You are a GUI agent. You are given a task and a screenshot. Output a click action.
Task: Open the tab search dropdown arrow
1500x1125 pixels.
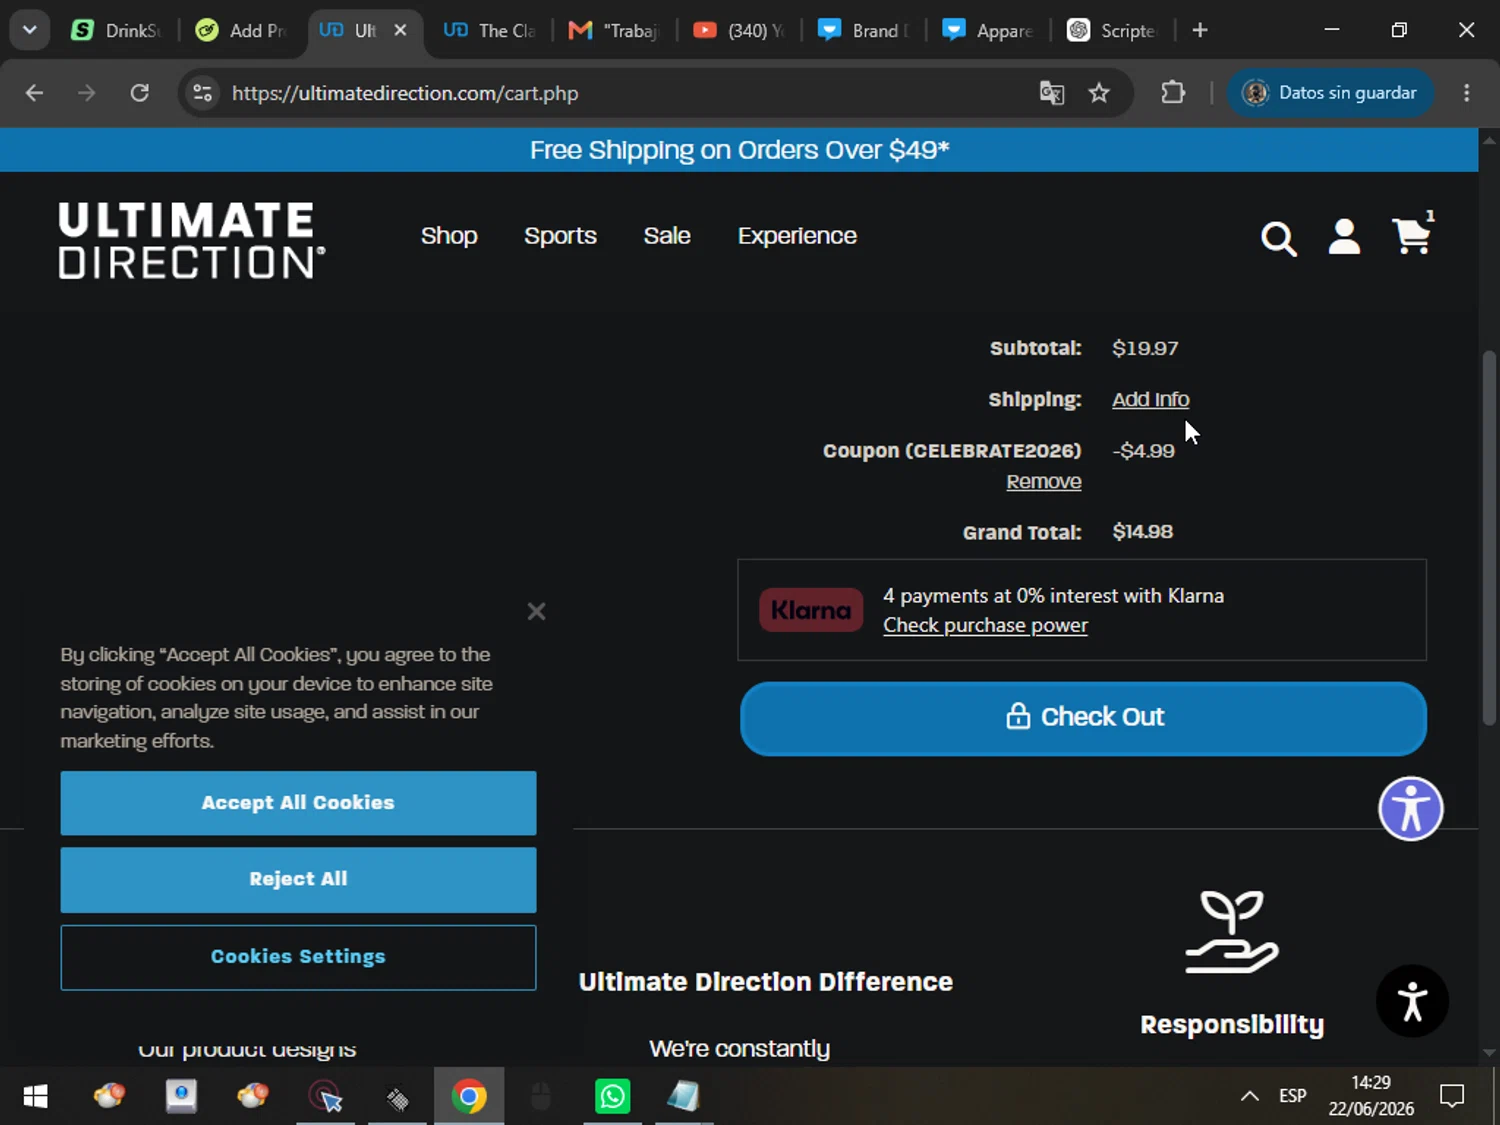tap(29, 30)
